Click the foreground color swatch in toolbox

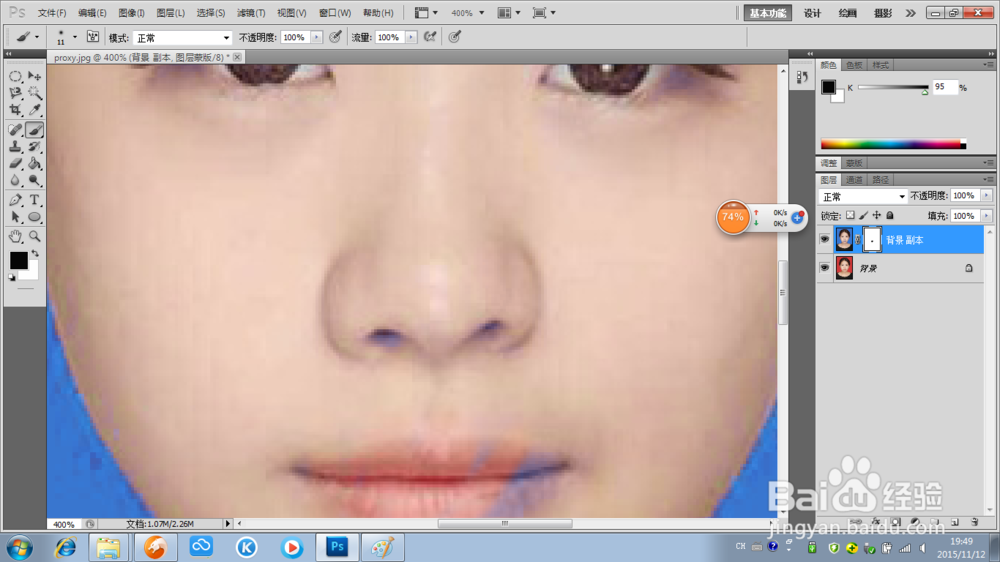[x=18, y=260]
